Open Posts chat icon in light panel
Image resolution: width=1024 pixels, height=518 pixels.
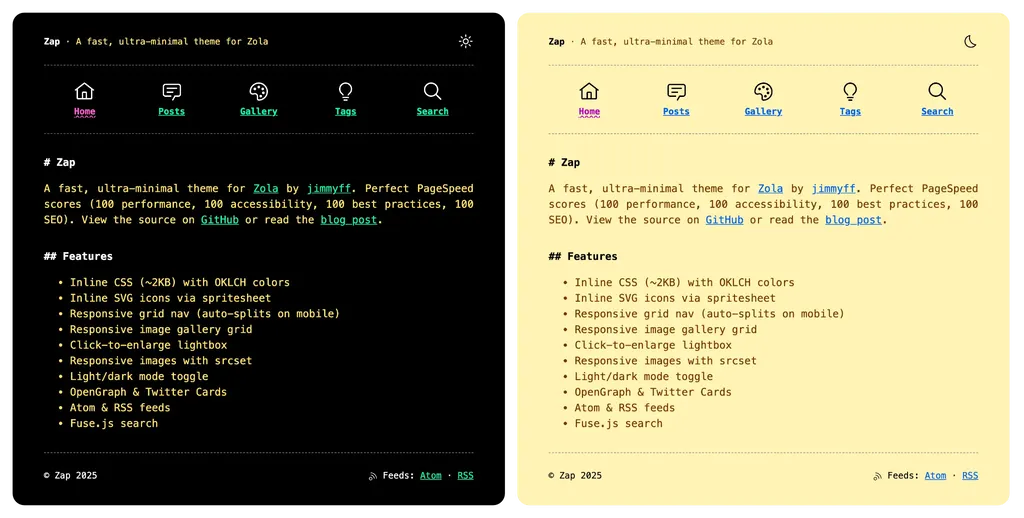pyautogui.click(x=676, y=91)
